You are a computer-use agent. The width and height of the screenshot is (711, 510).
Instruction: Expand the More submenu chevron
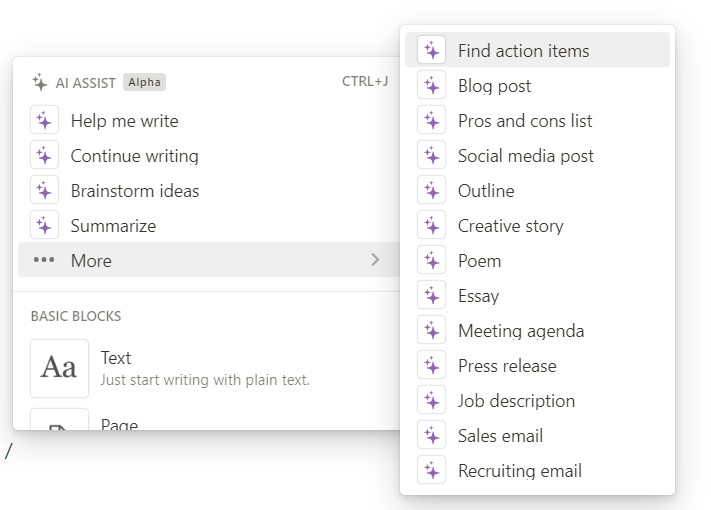point(375,260)
